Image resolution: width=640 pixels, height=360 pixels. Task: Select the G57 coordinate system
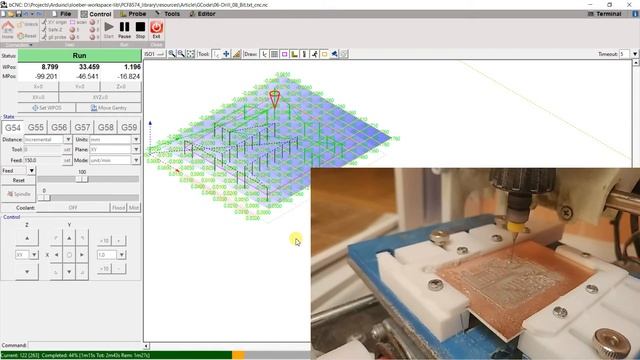pyautogui.click(x=82, y=127)
